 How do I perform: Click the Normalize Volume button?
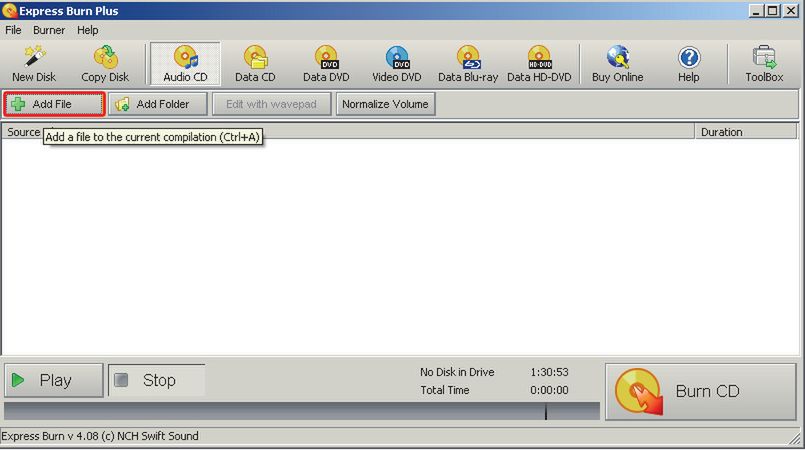click(x=386, y=104)
